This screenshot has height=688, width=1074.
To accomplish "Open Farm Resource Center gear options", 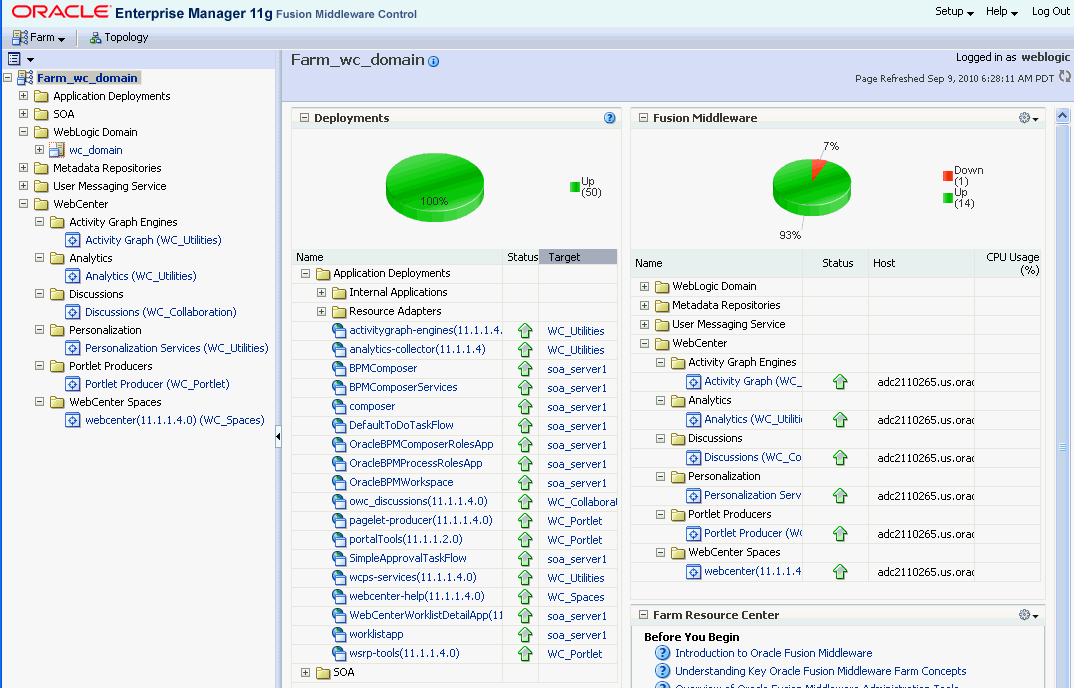I will coord(1028,615).
